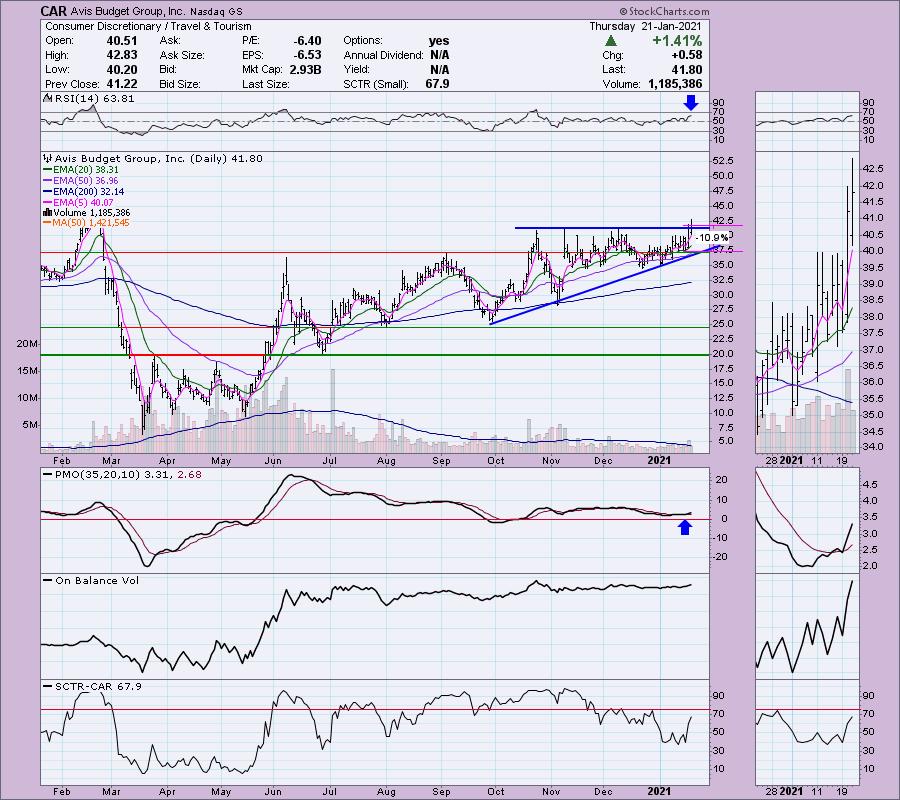Click the 42.5 price axis label on main chart

click(723, 220)
